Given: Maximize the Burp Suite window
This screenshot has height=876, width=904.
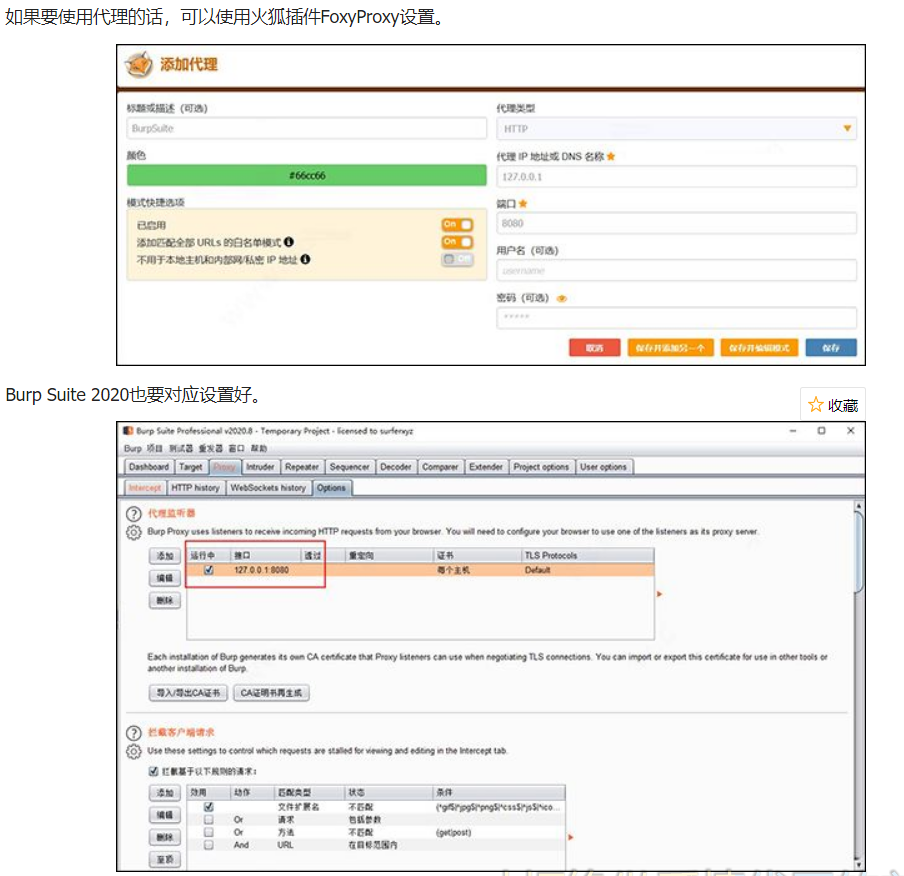Looking at the screenshot, I should (822, 430).
